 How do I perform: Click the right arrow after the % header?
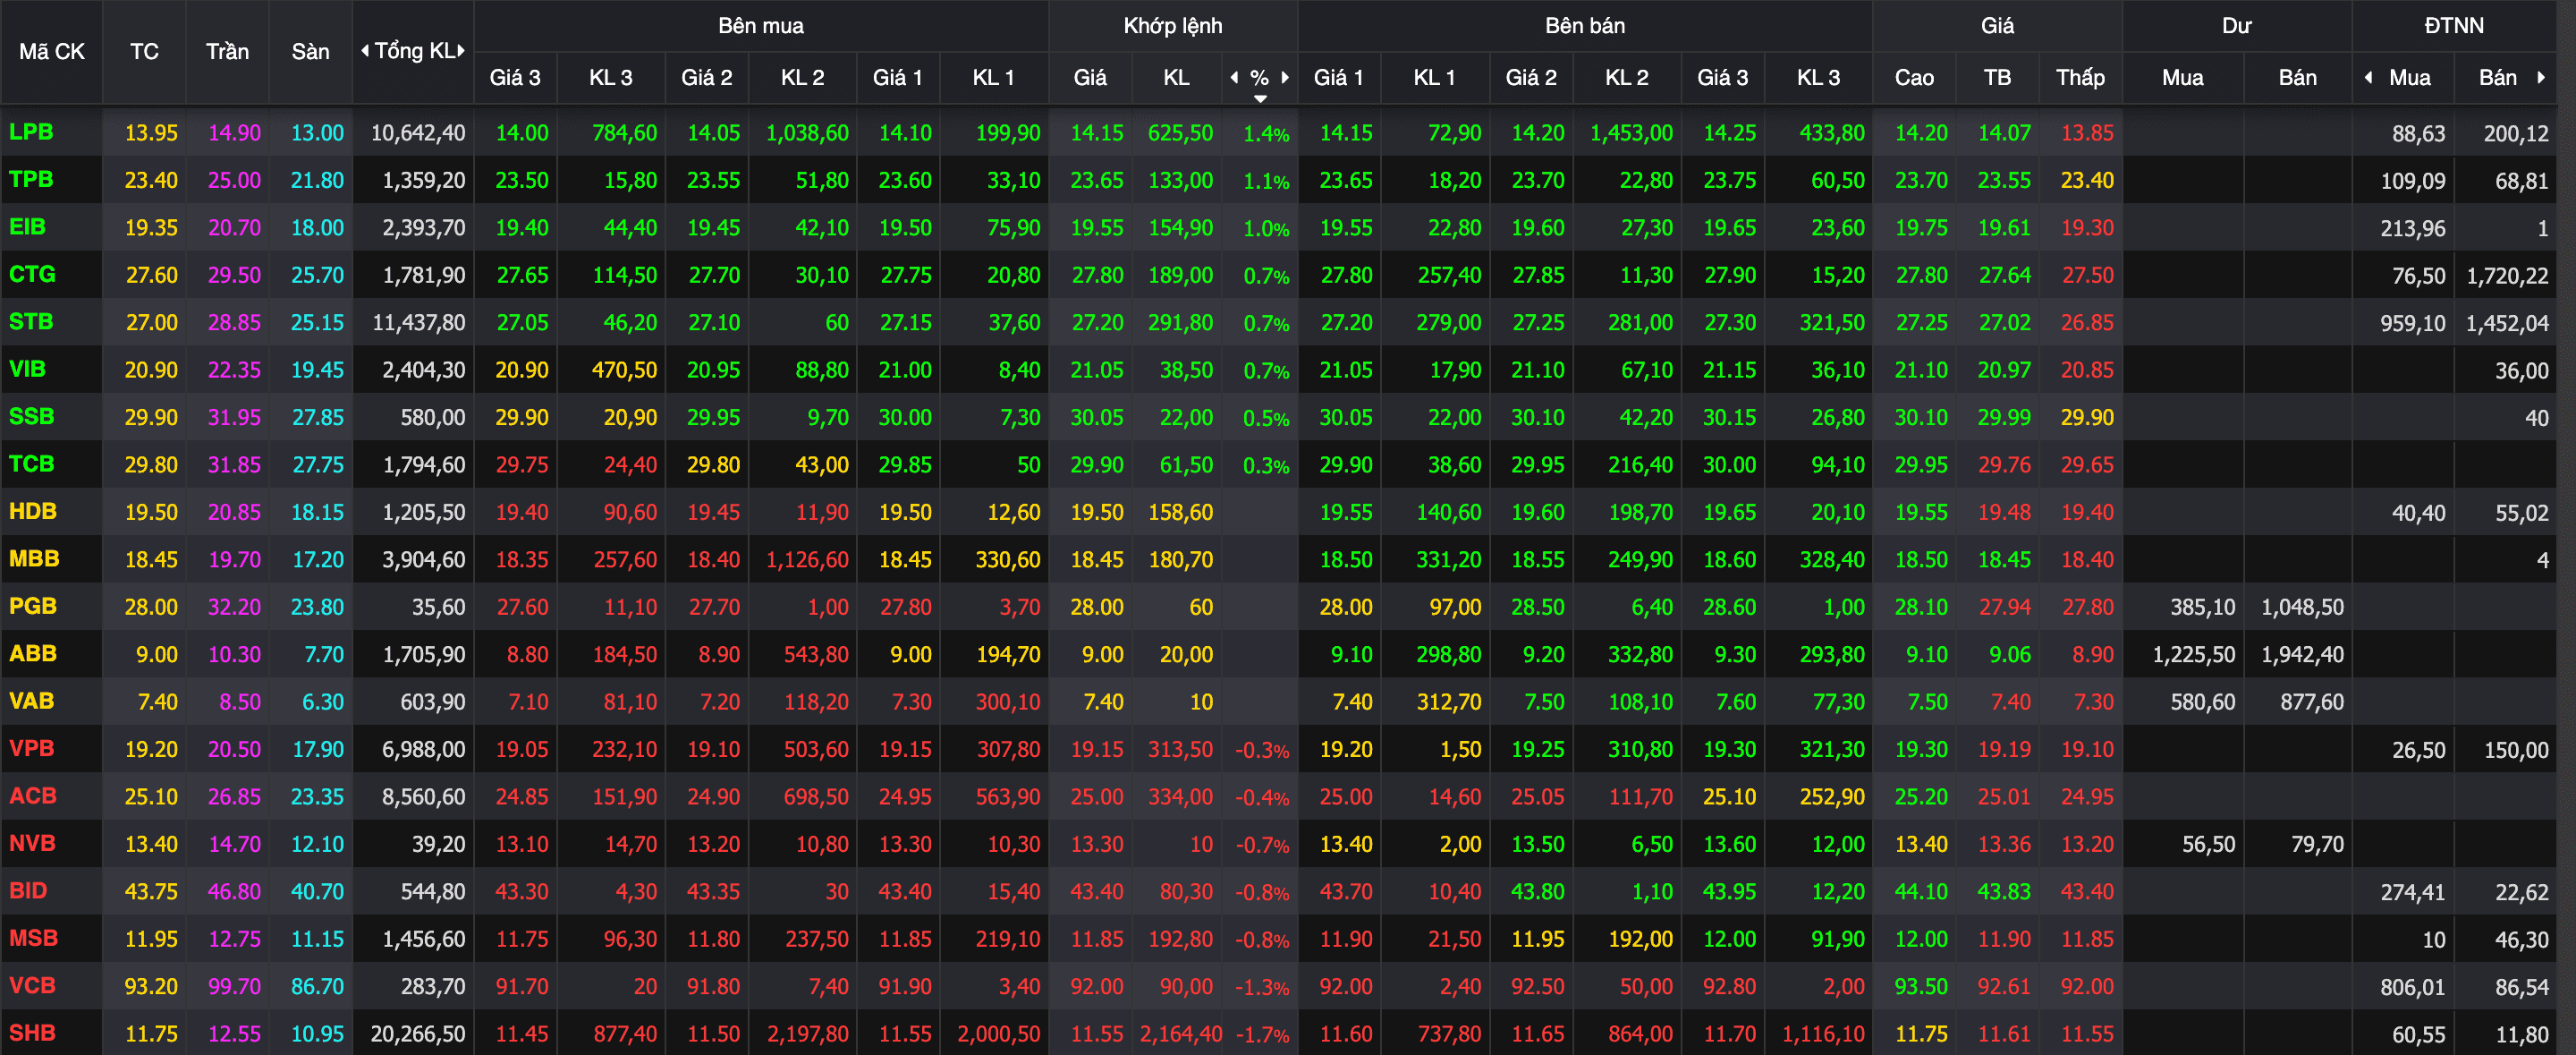(x=1285, y=77)
